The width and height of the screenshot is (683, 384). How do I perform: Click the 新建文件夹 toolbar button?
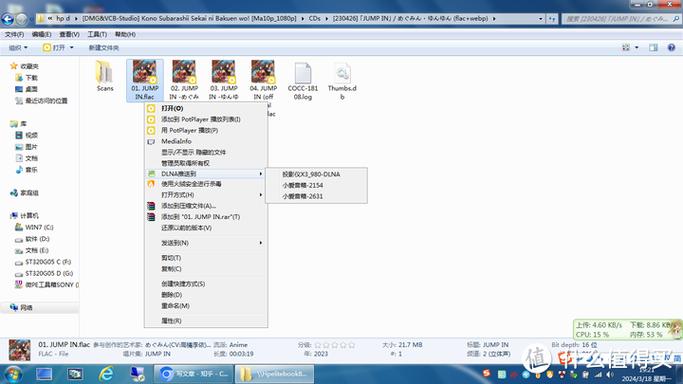(x=104, y=47)
